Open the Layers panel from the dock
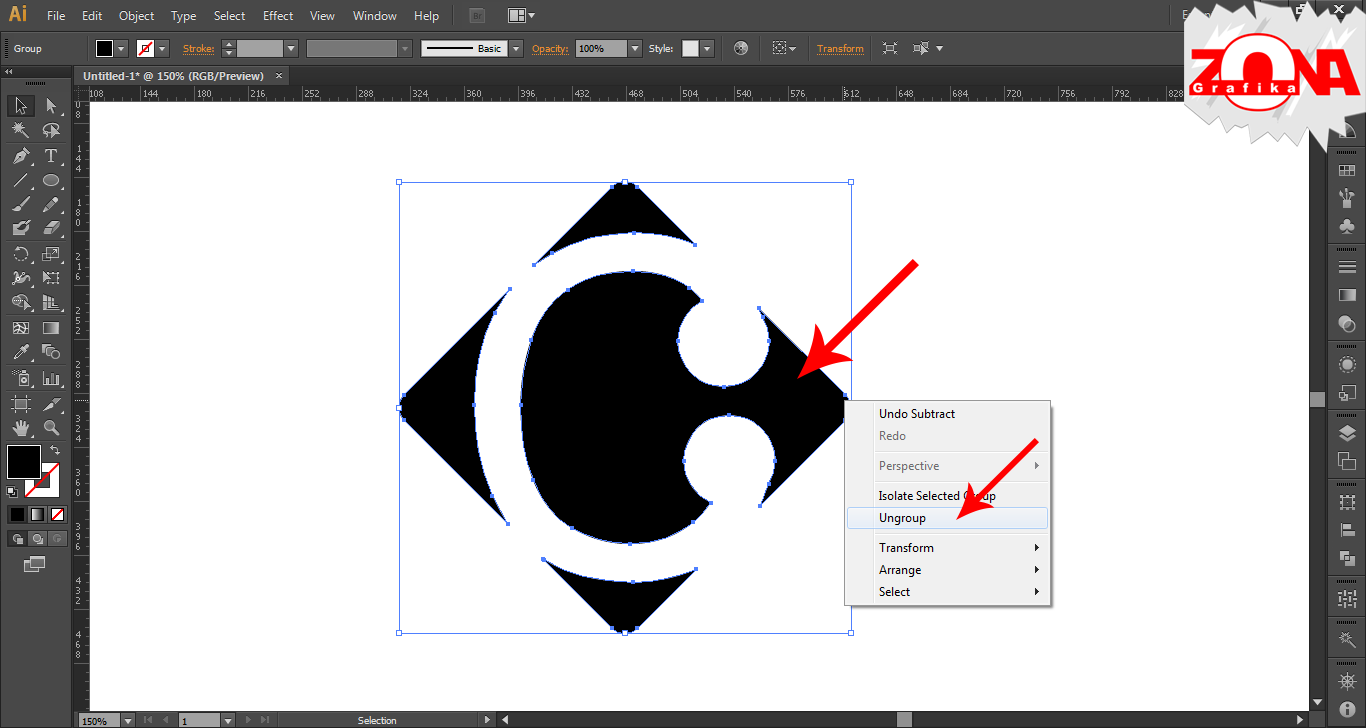Image resolution: width=1366 pixels, height=728 pixels. pyautogui.click(x=1347, y=434)
